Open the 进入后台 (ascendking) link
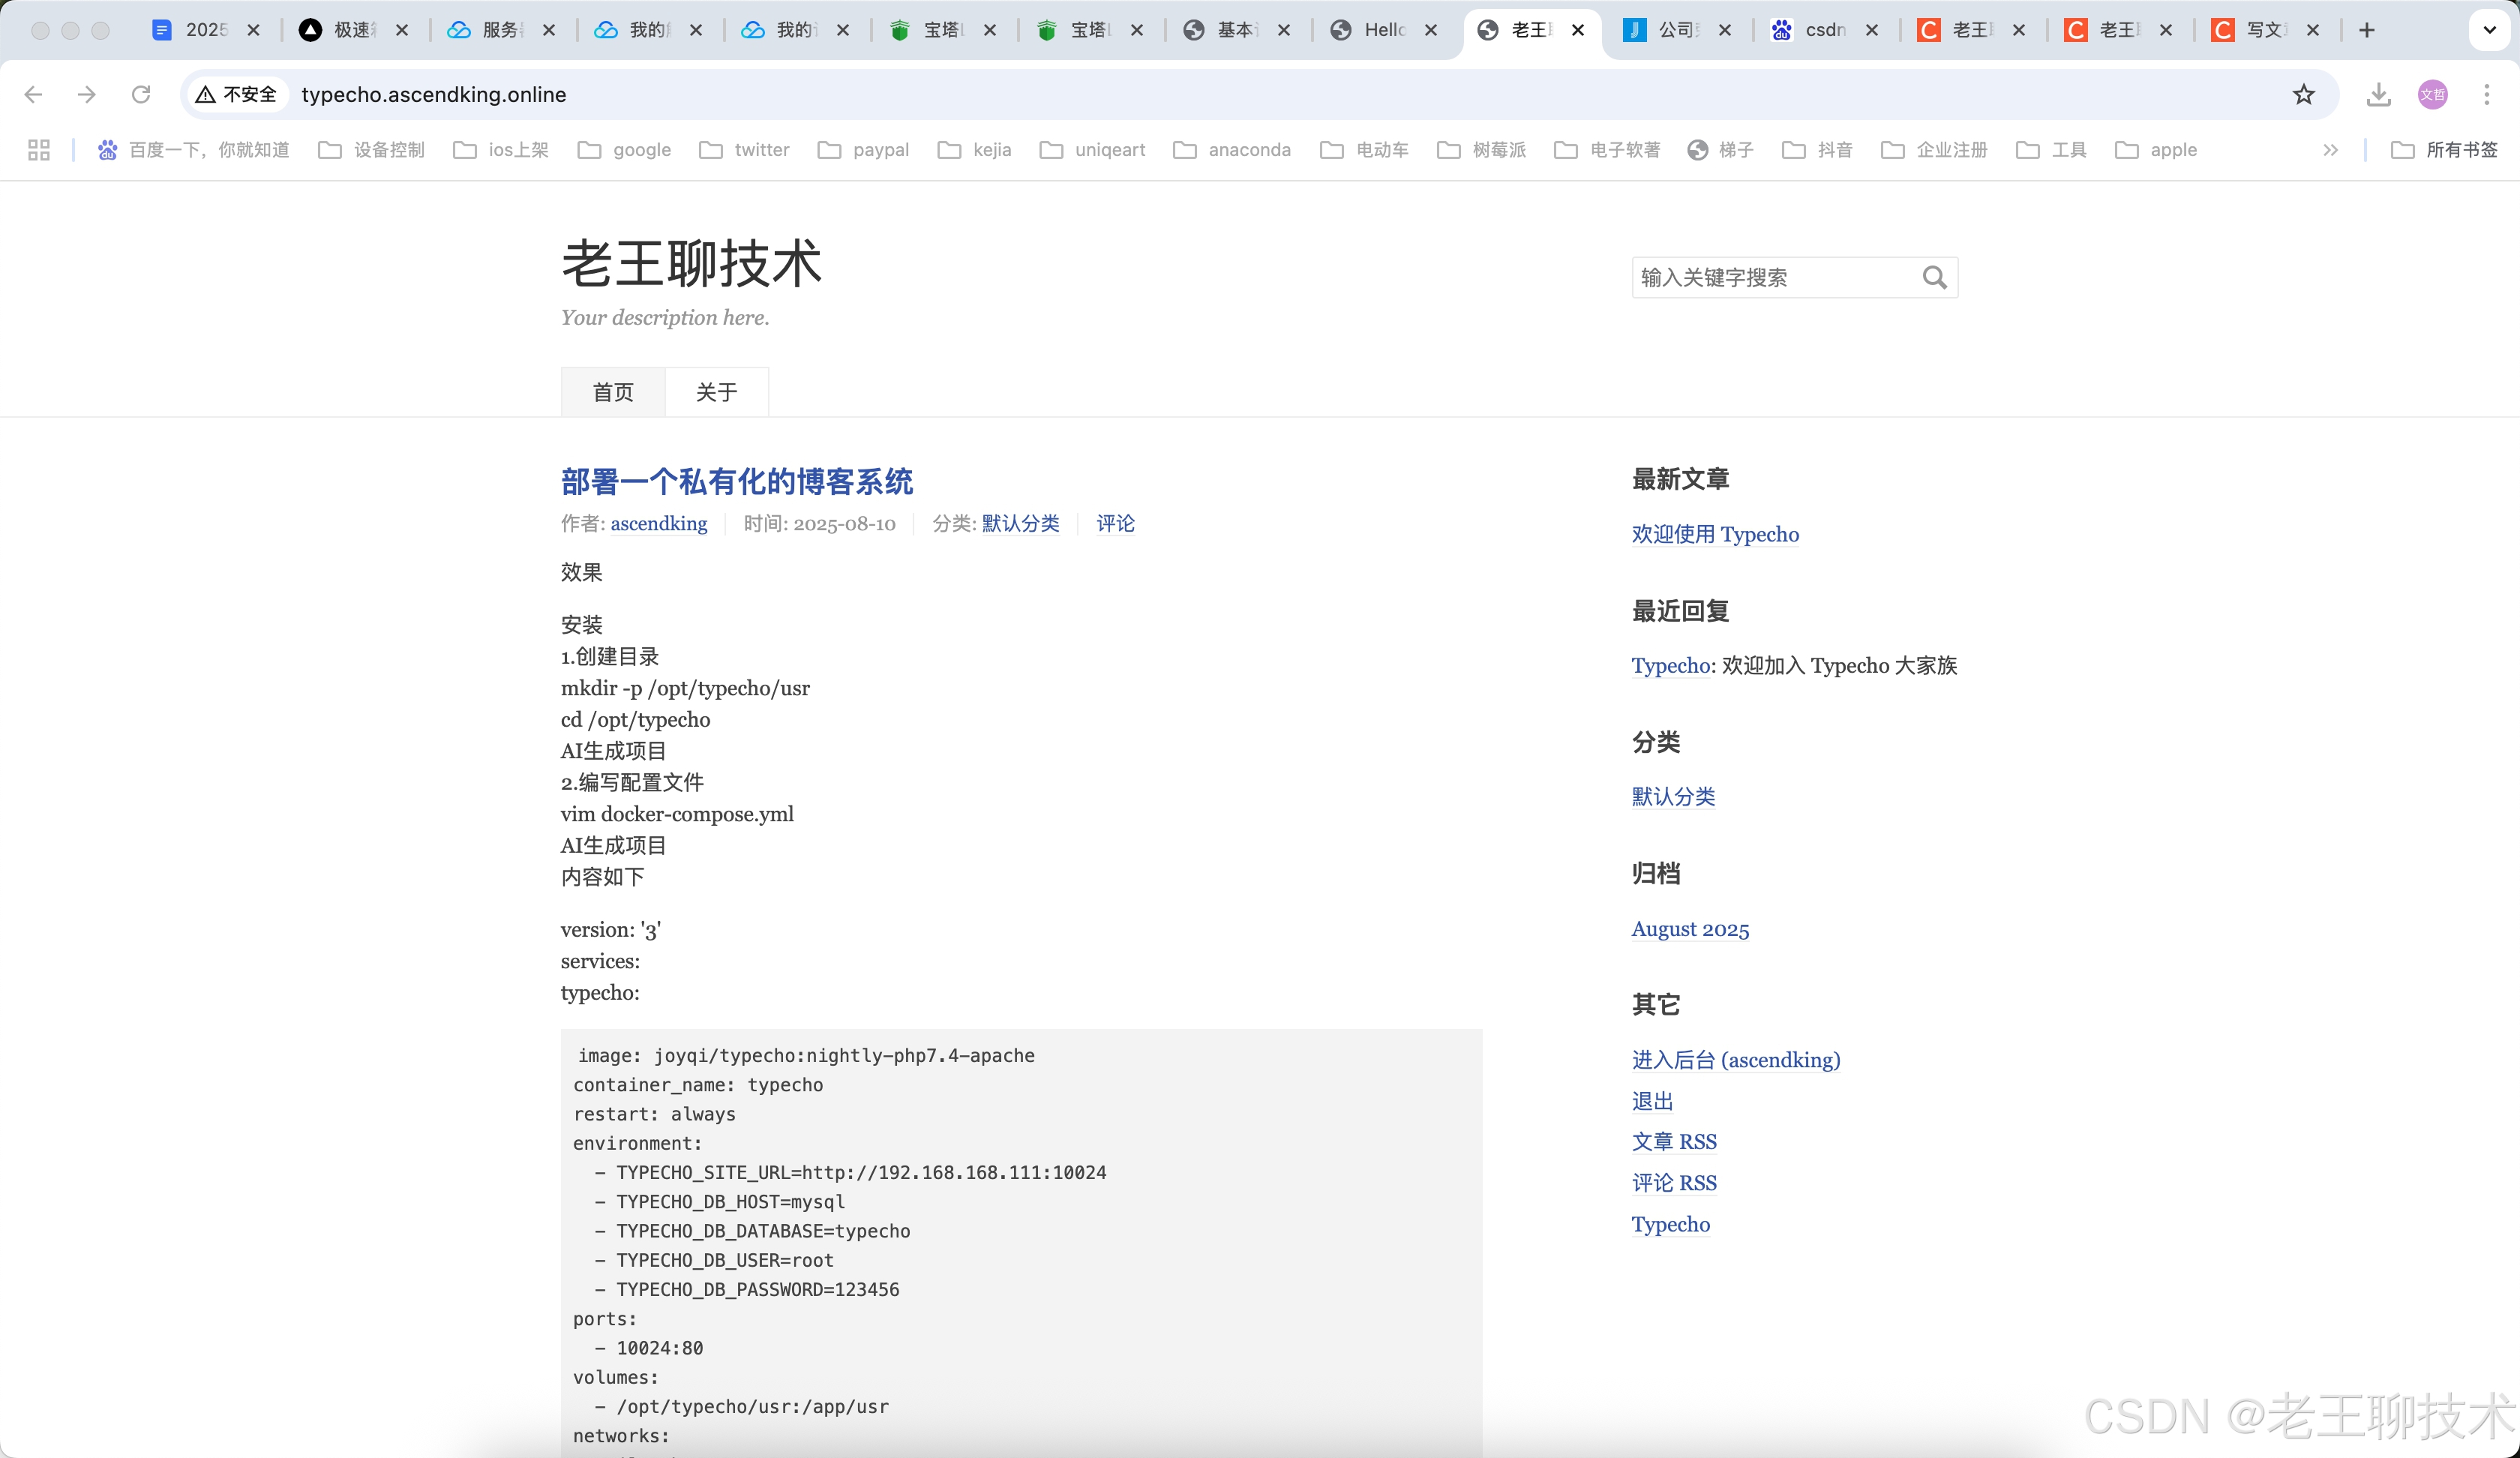The image size is (2520, 1458). pyautogui.click(x=1736, y=1060)
